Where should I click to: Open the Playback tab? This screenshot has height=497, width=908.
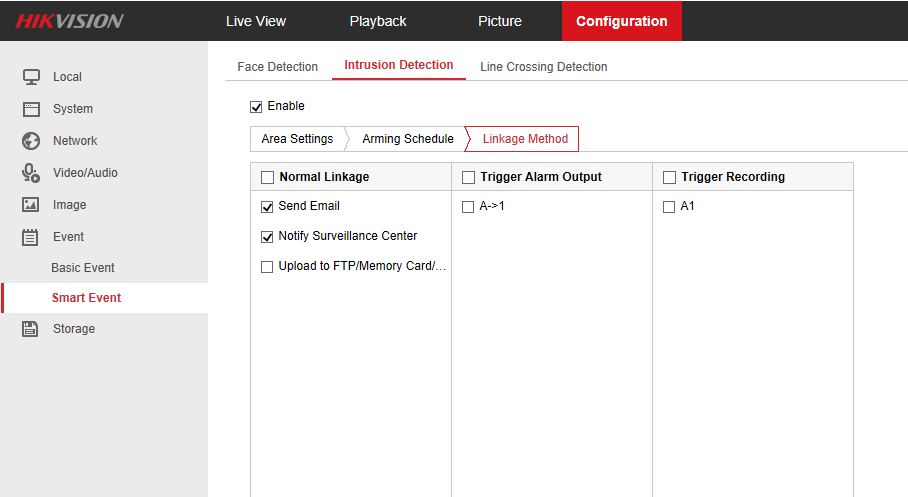pyautogui.click(x=378, y=21)
